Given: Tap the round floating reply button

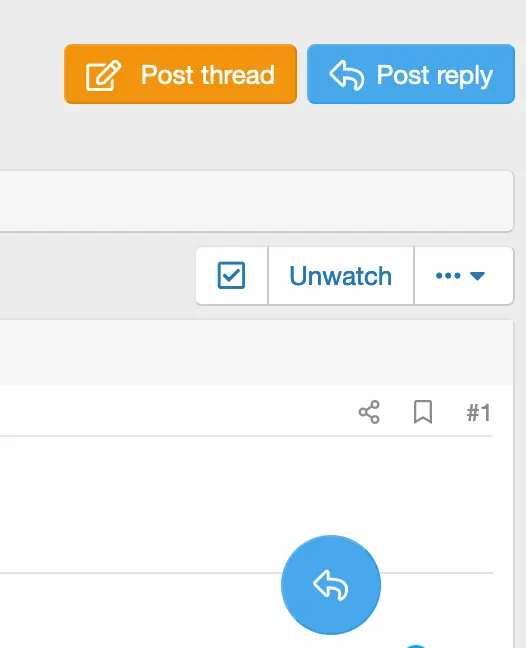Looking at the screenshot, I should click(x=331, y=585).
